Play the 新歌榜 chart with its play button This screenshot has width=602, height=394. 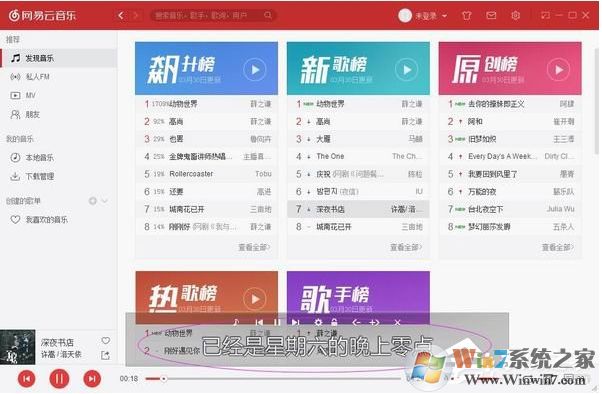[x=406, y=70]
